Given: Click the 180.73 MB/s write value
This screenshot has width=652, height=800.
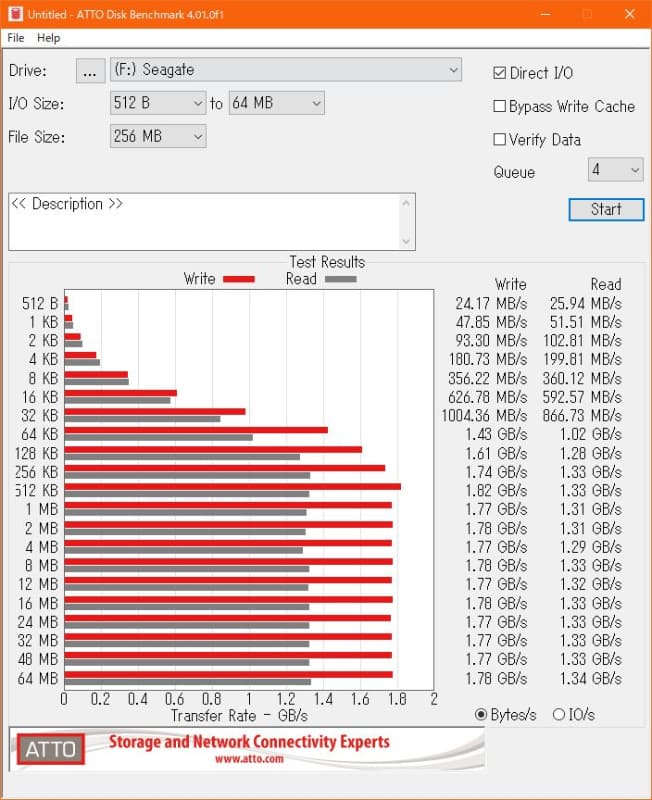Looking at the screenshot, I should click(x=488, y=359).
